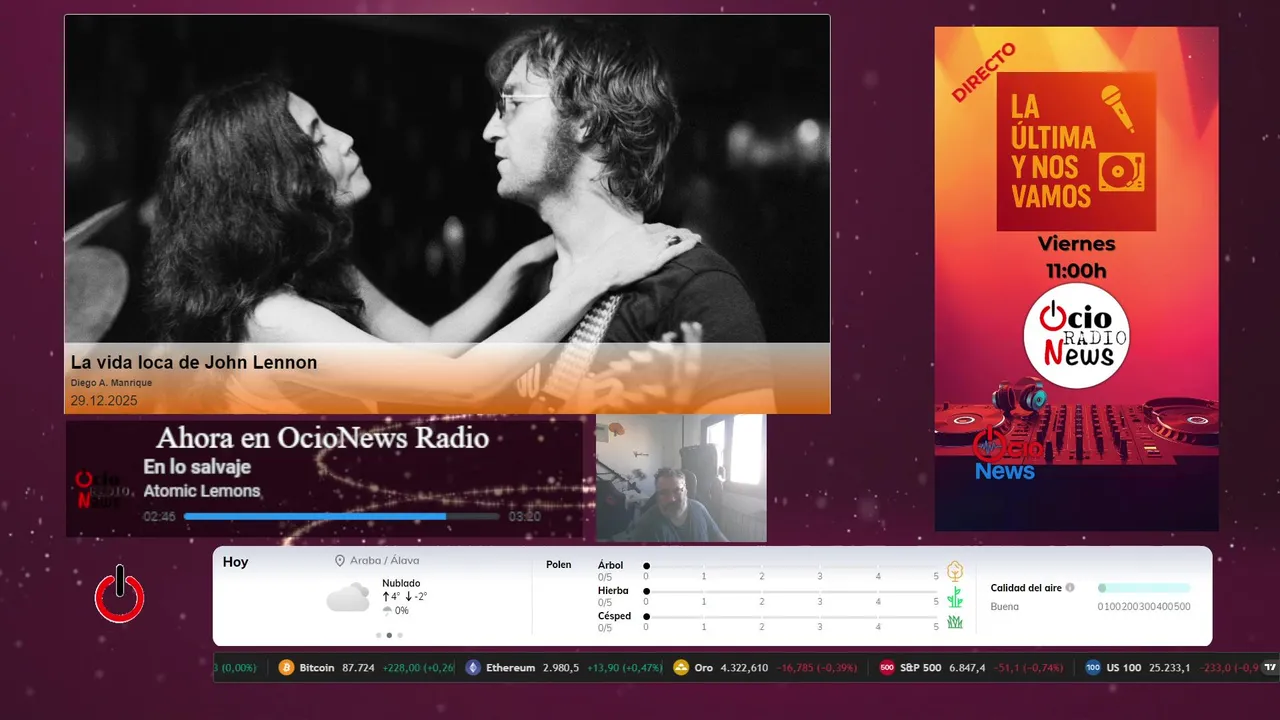
Task: Click the Nublado weather condition text
Action: point(401,583)
